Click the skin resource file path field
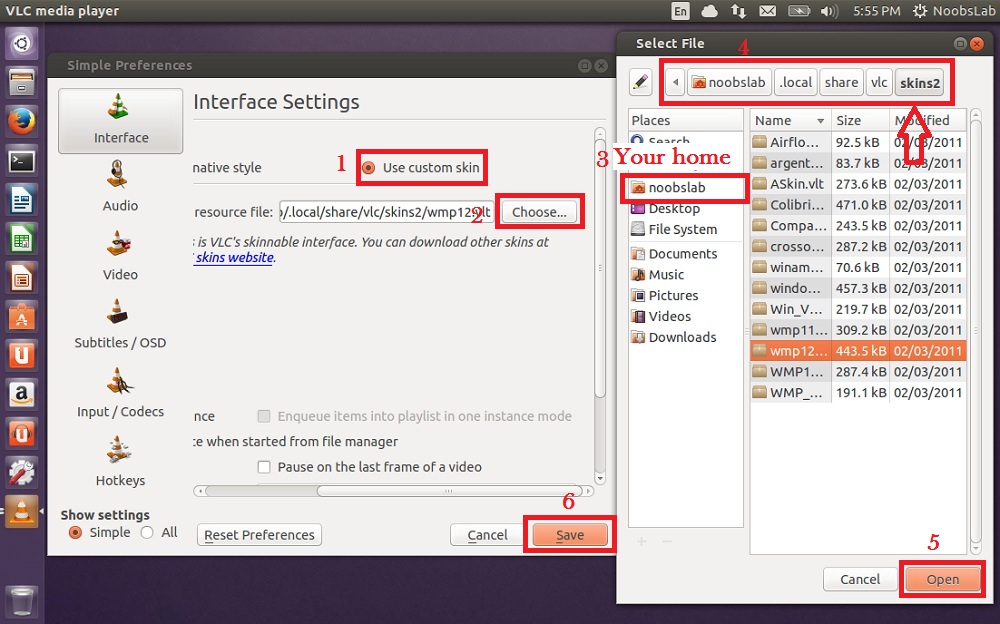 point(386,212)
